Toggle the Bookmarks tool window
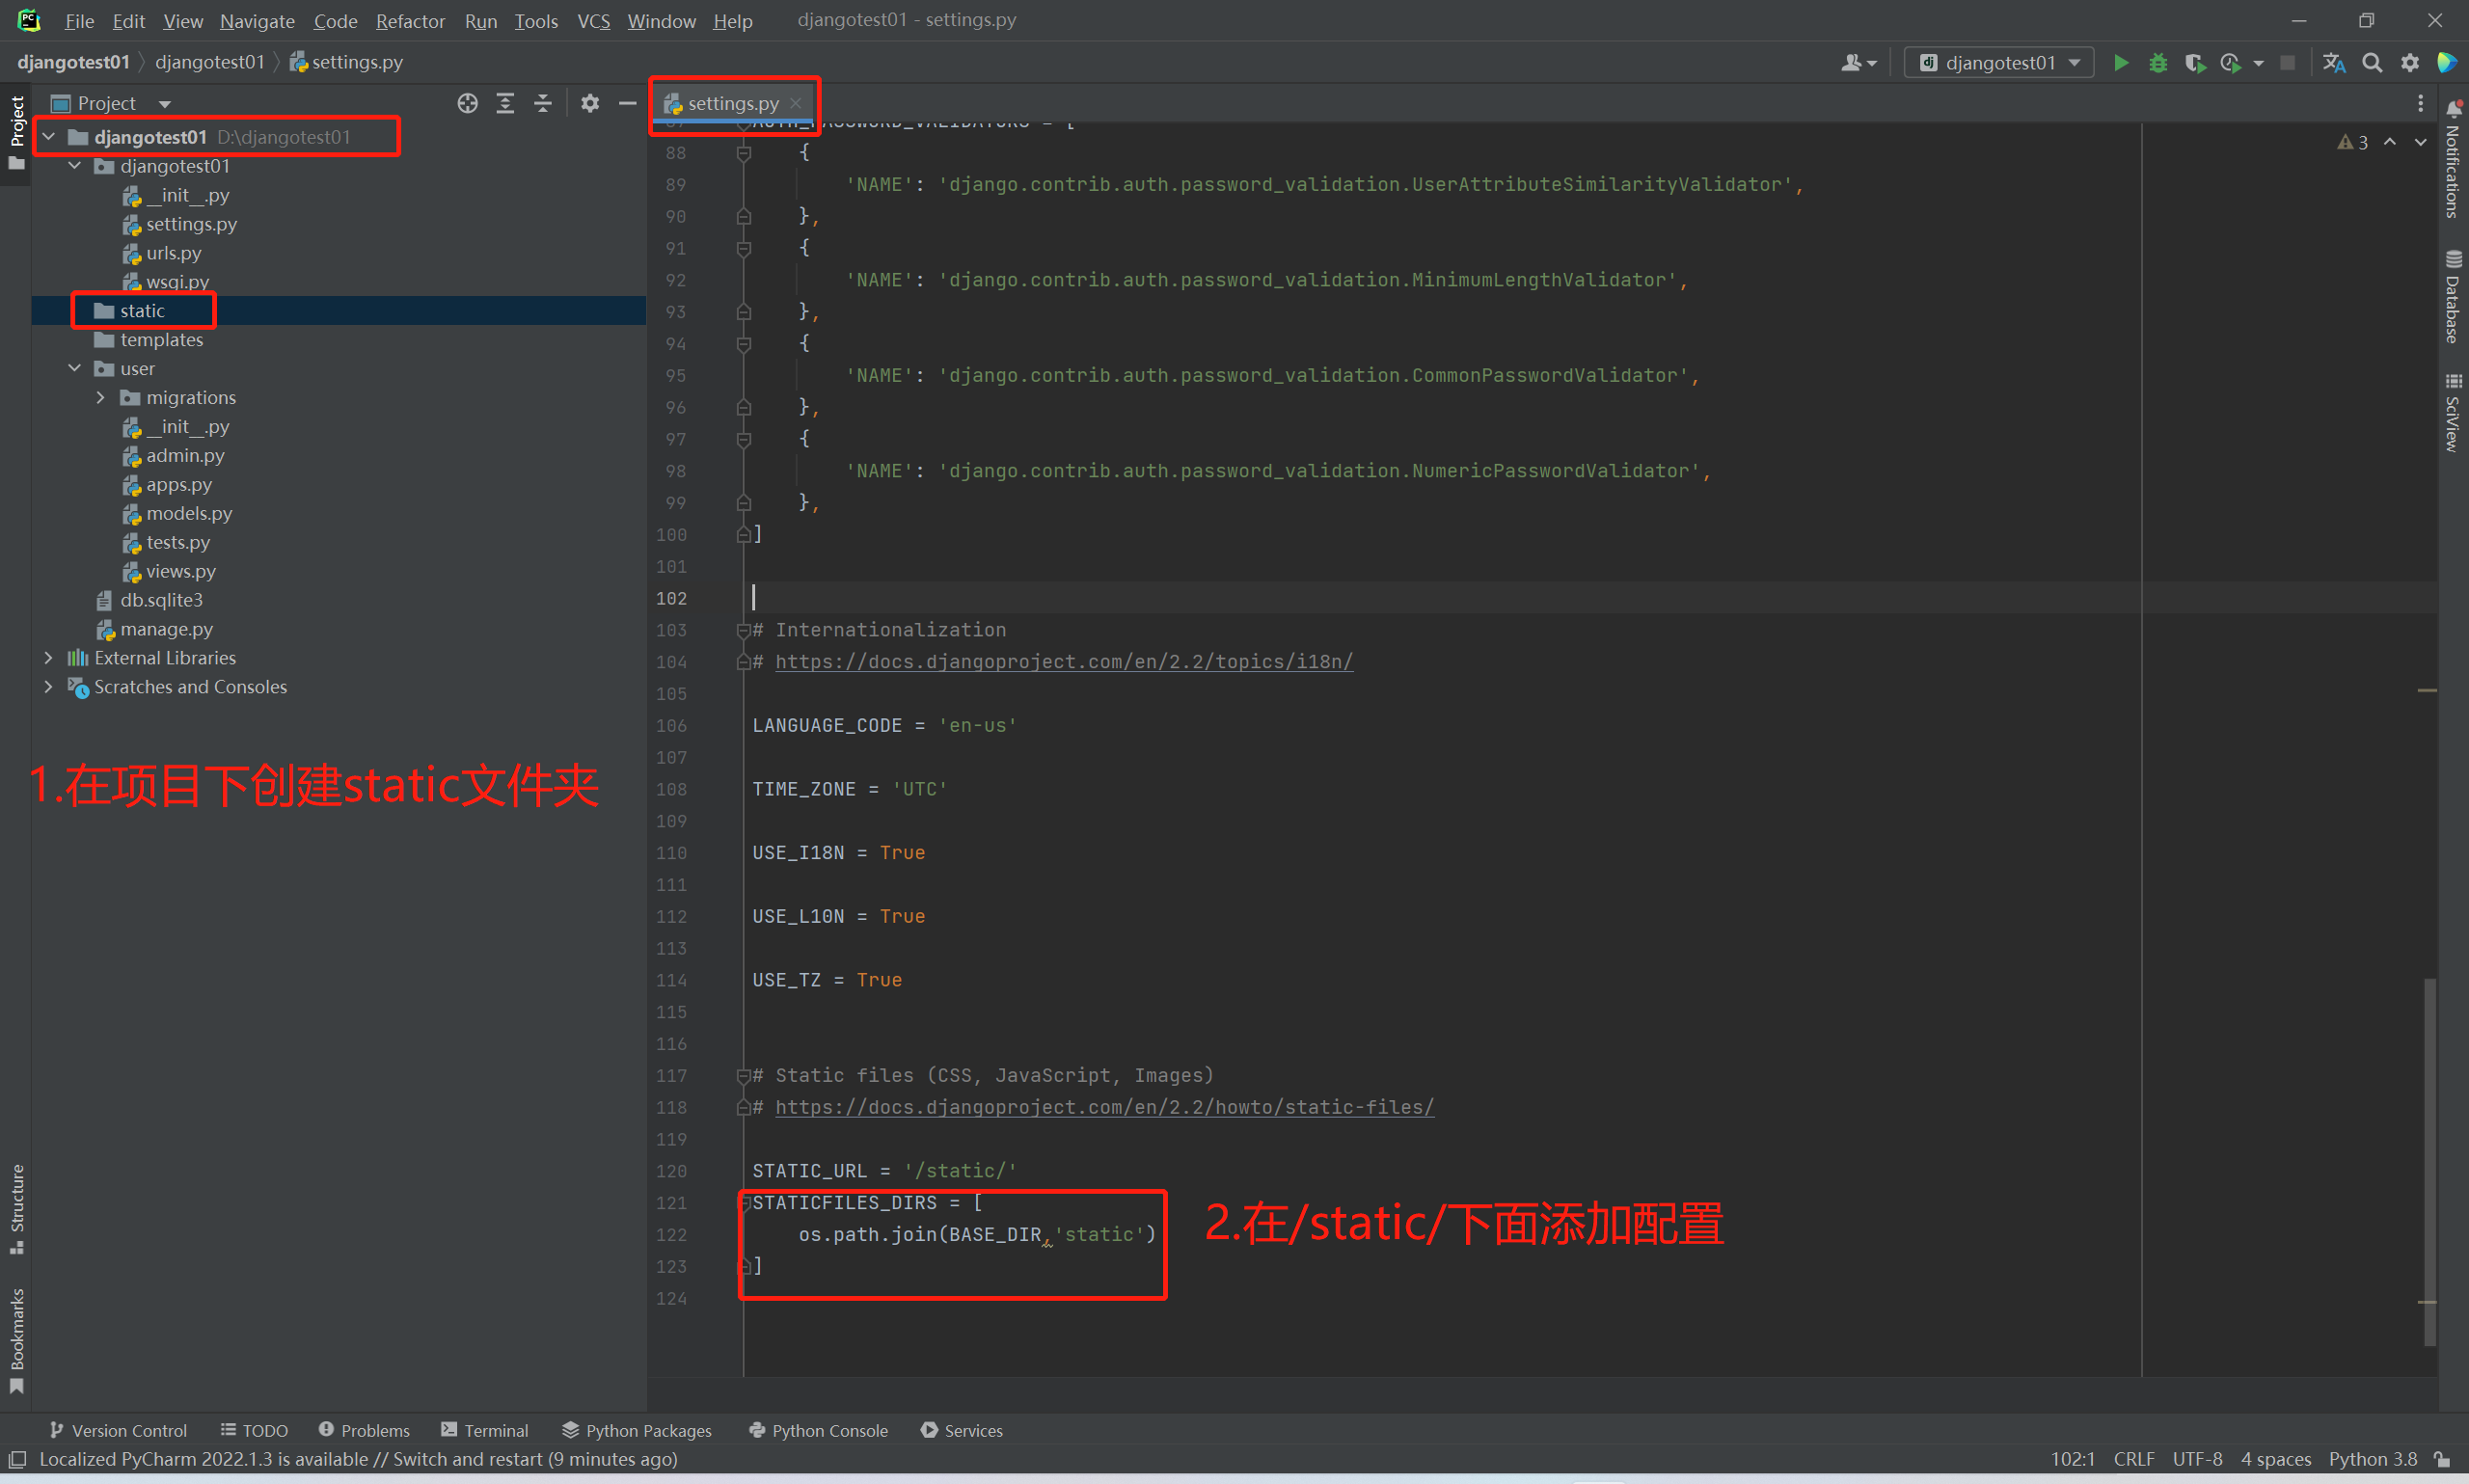The image size is (2469, 1484). [x=16, y=1340]
